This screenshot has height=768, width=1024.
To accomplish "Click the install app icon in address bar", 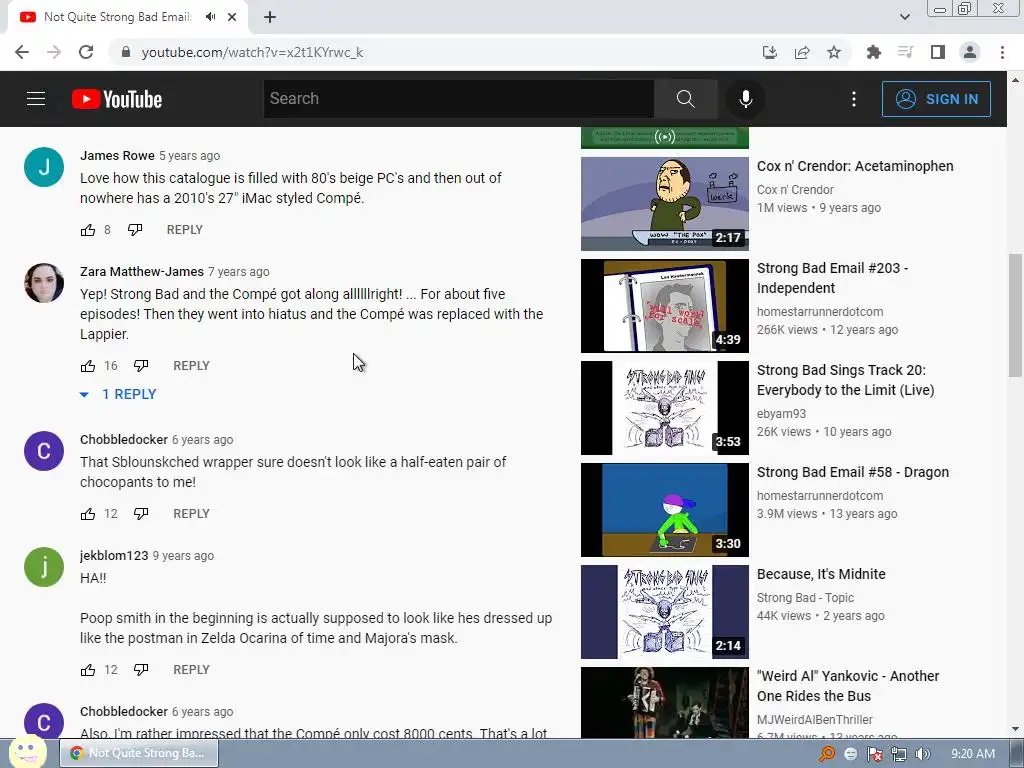I will 770,52.
